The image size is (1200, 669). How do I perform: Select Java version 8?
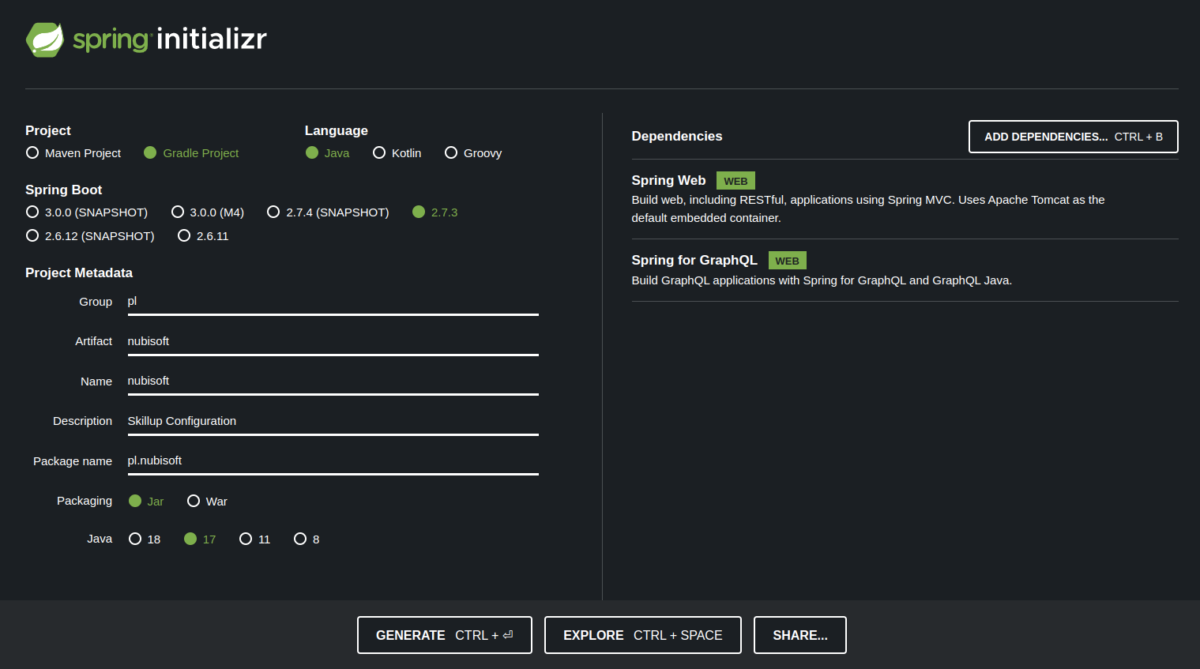coord(300,539)
